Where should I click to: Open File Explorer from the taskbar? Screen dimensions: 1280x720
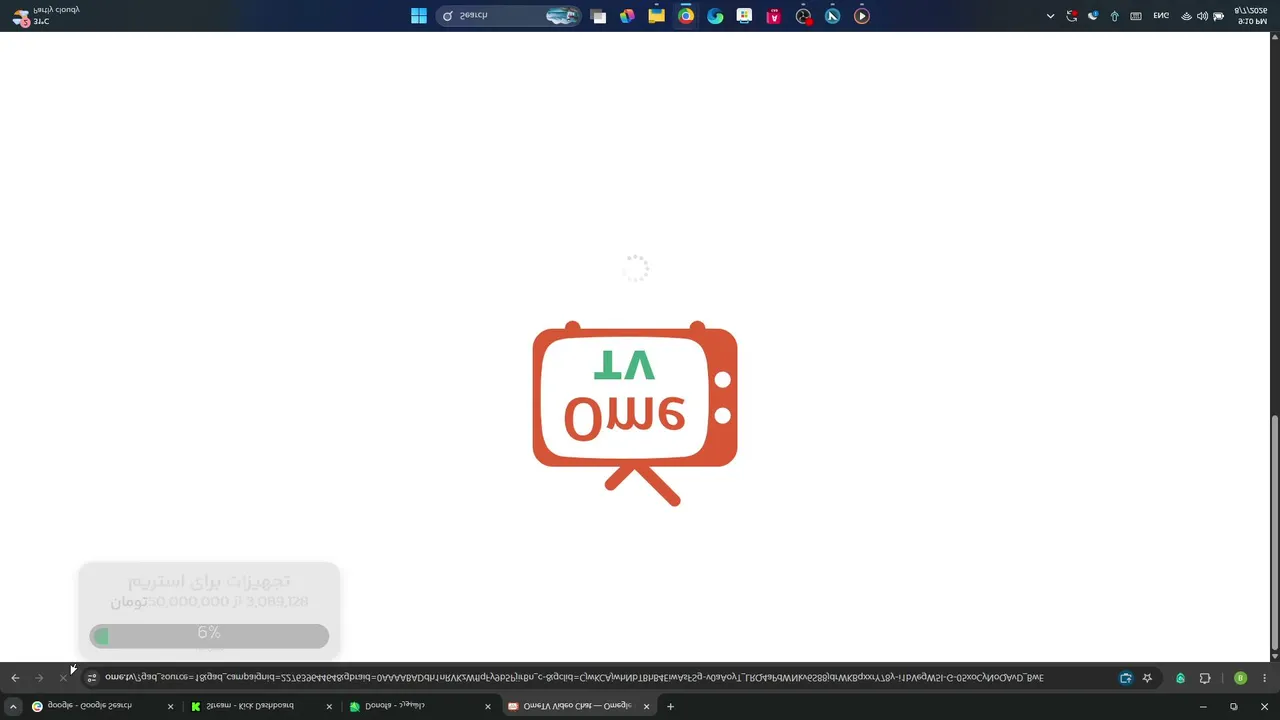(x=656, y=16)
